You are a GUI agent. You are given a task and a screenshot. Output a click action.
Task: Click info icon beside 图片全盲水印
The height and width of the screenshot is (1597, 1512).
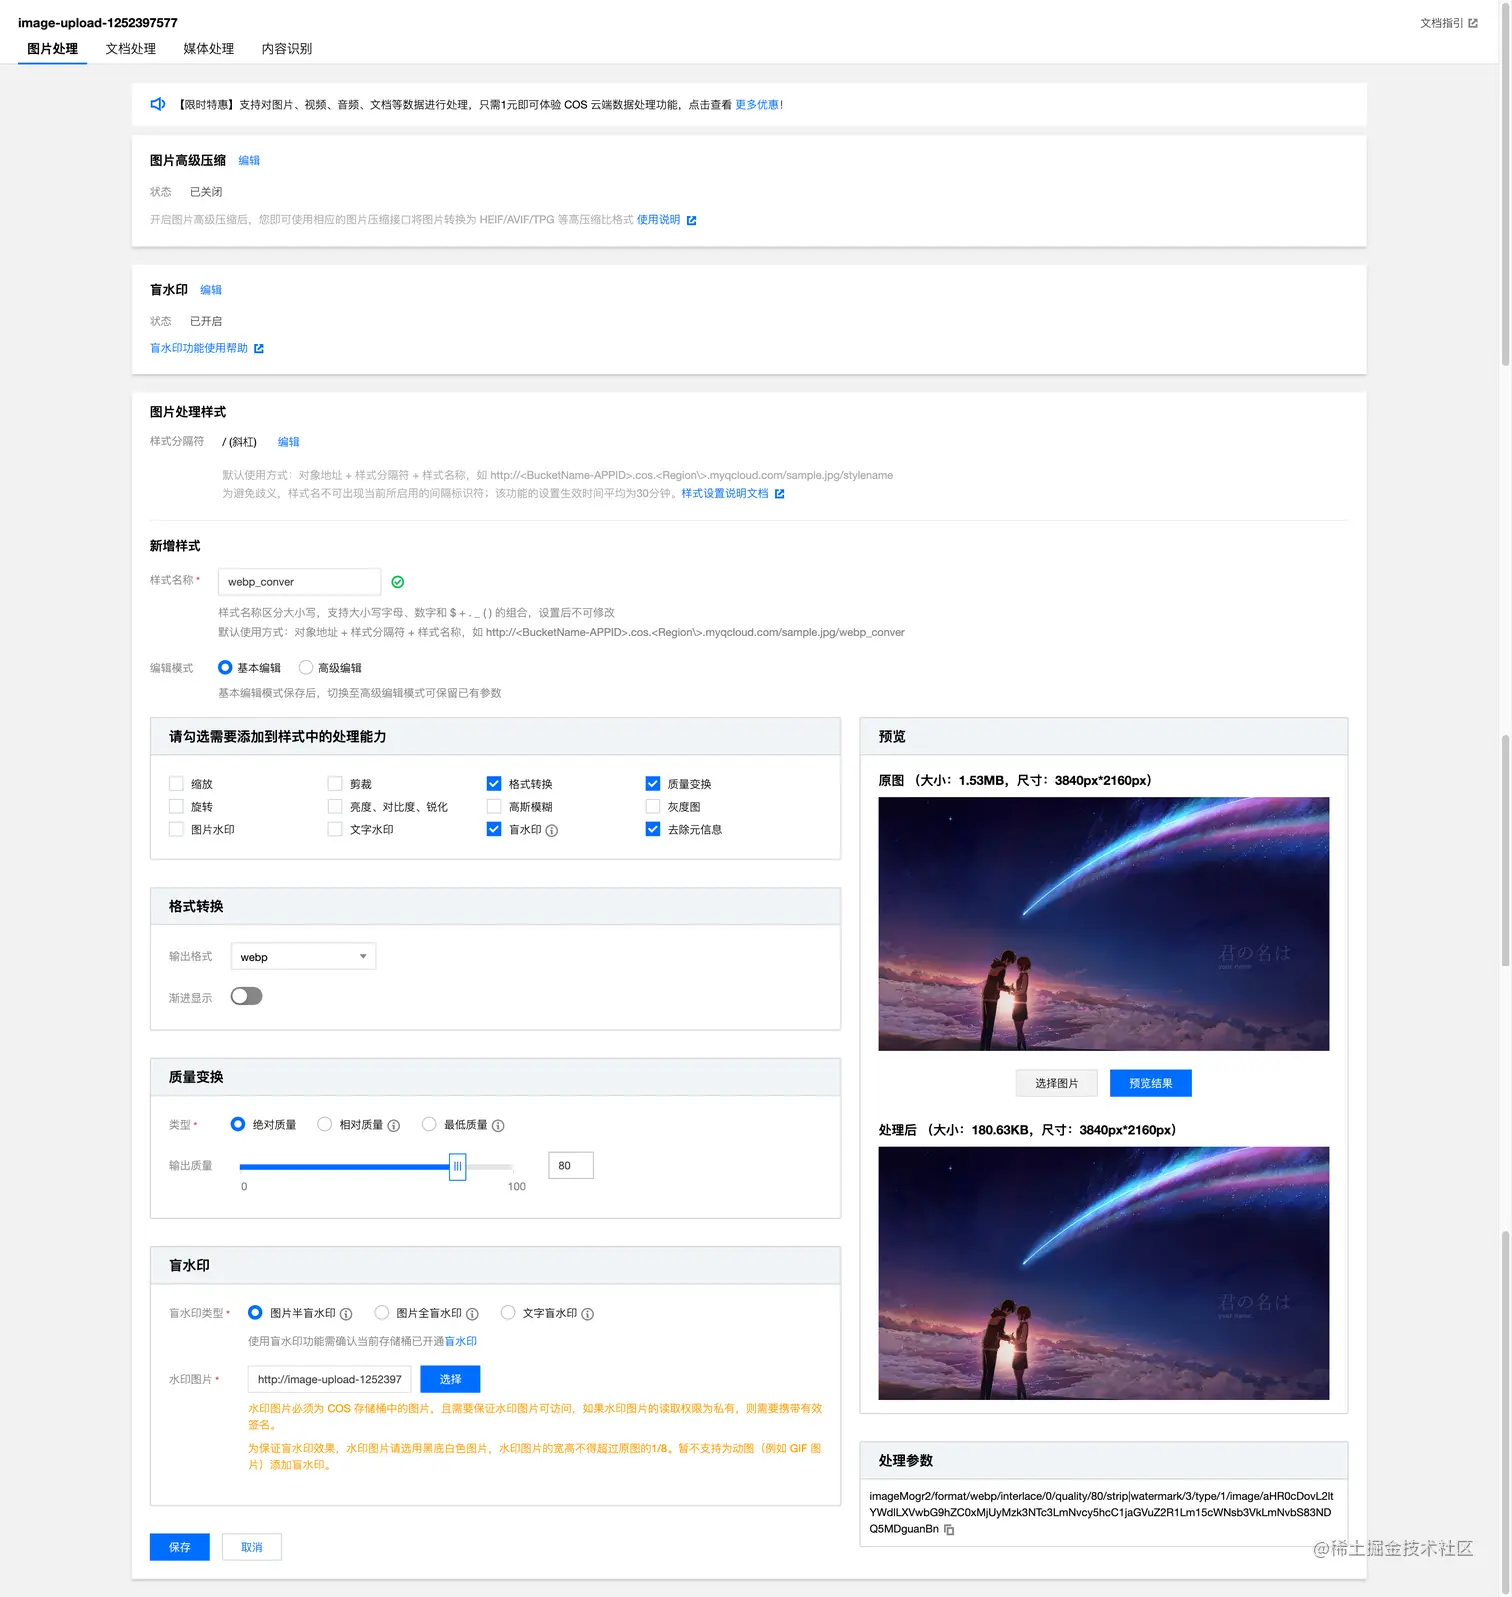(472, 1314)
